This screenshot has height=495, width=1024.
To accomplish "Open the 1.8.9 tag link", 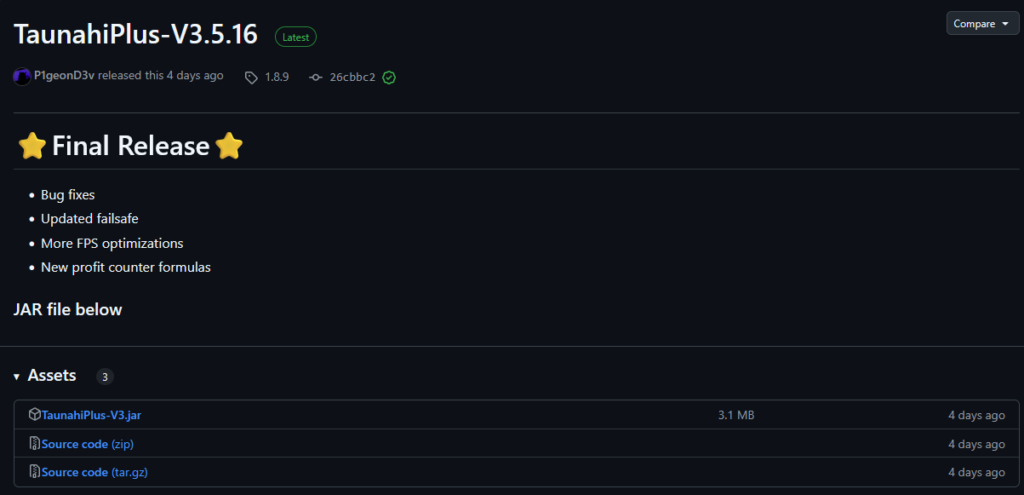I will 277,77.
